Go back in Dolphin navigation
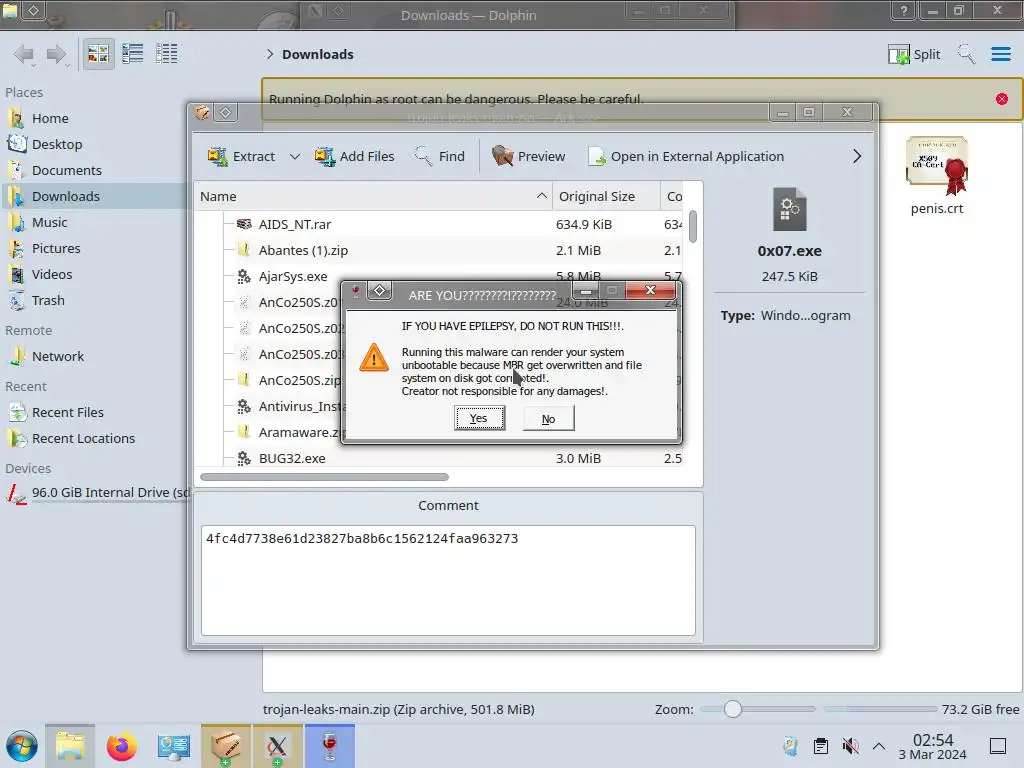 click(x=24, y=54)
